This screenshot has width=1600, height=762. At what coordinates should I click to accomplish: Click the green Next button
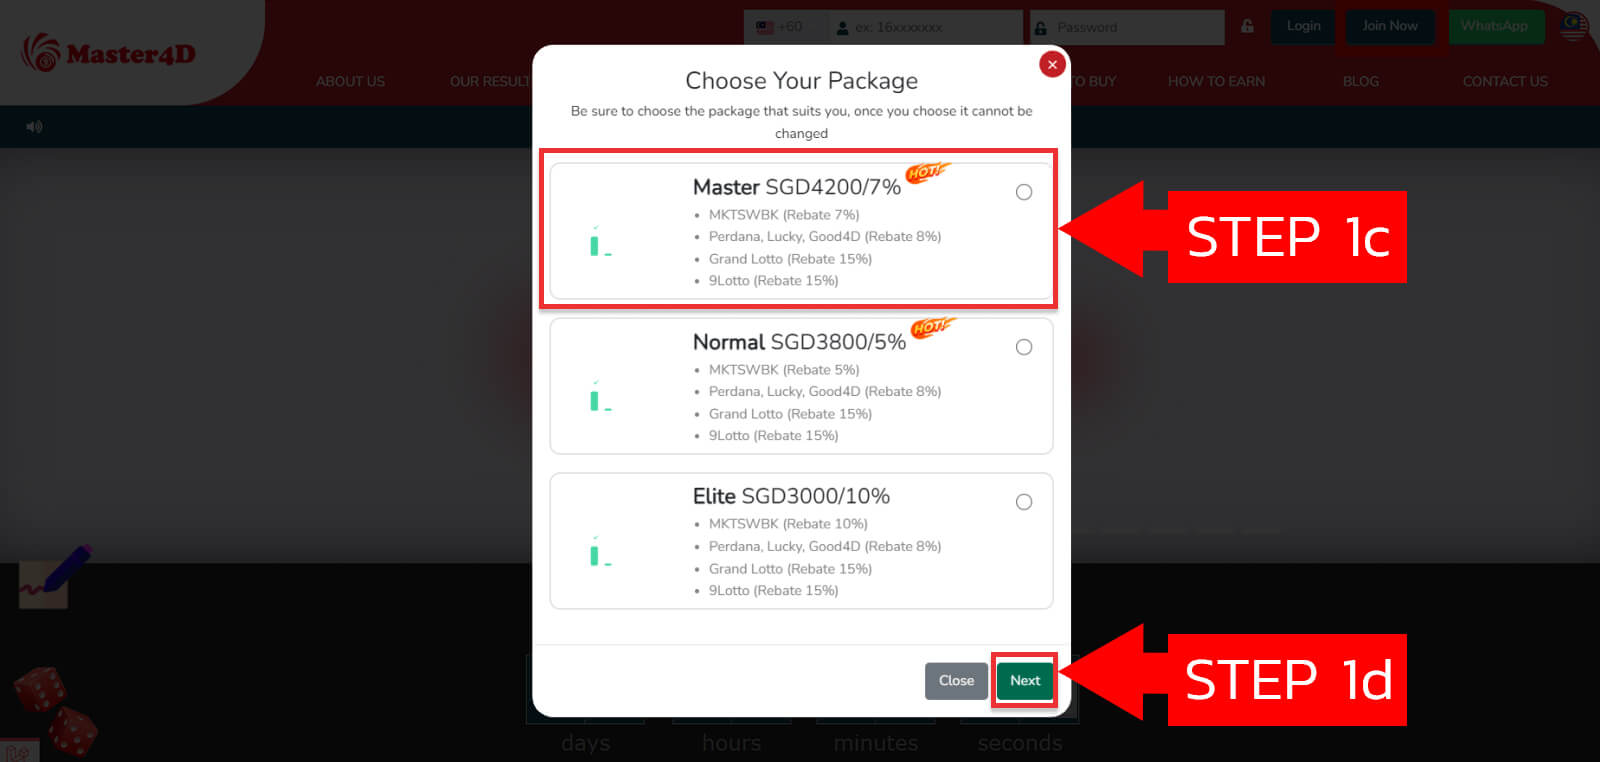(x=1025, y=680)
